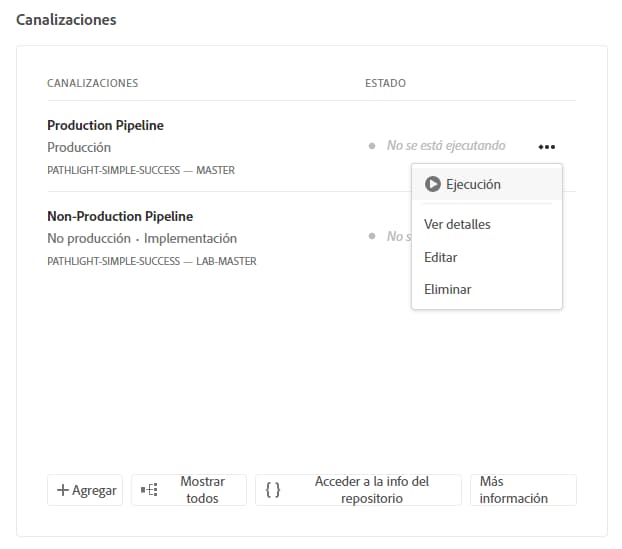Open Acceder a la info del repositorio
Screen dimensions: 622x549
click(358, 490)
